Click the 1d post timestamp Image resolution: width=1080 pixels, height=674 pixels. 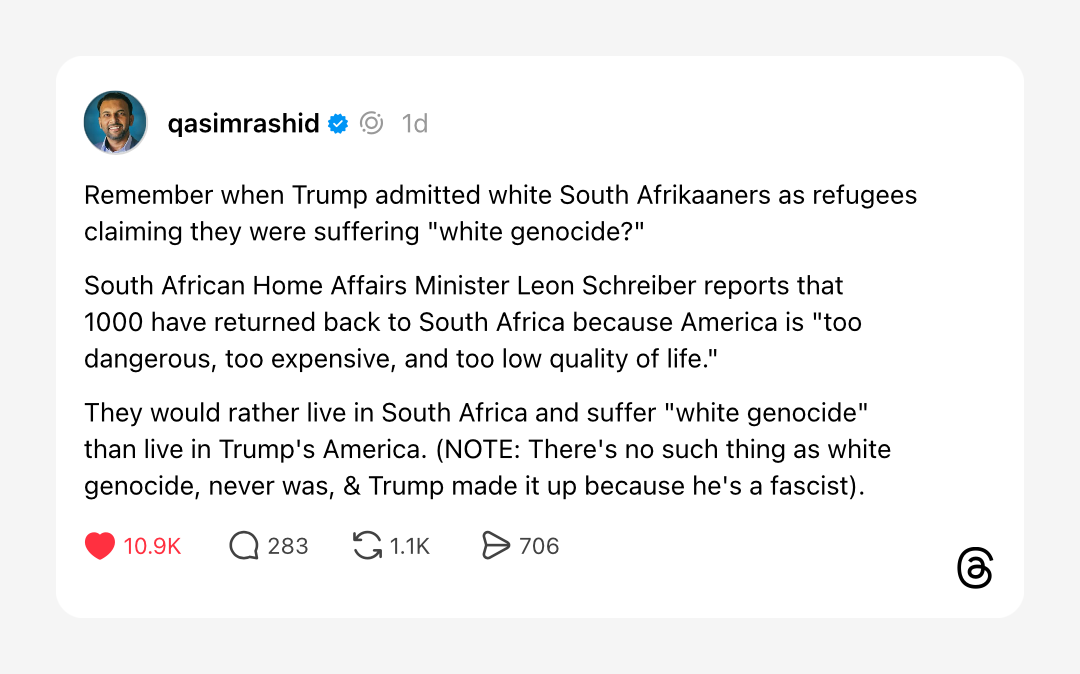pyautogui.click(x=415, y=124)
